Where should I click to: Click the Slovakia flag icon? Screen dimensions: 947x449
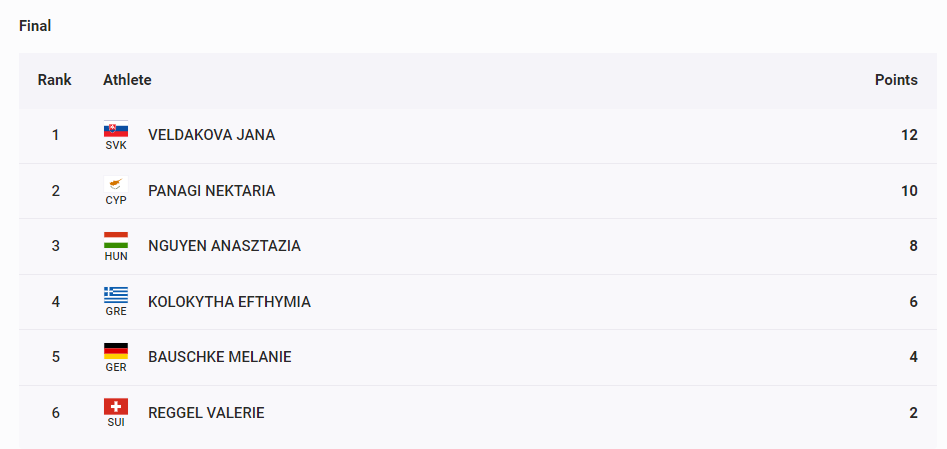tap(116, 129)
